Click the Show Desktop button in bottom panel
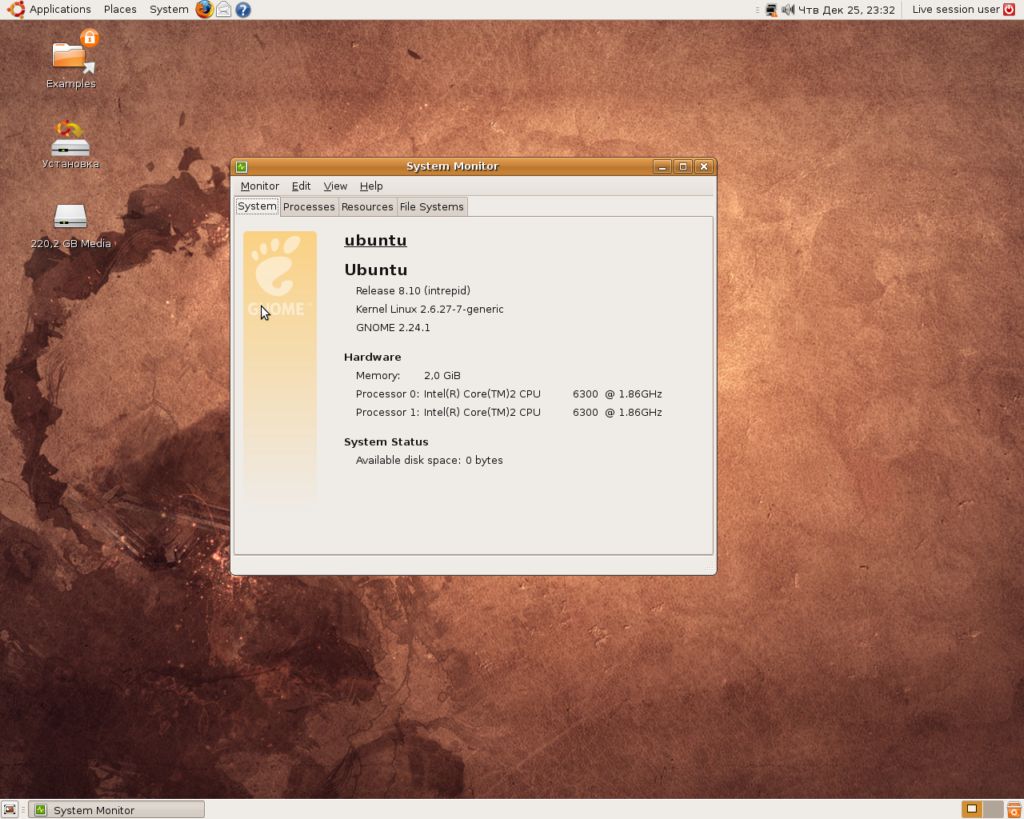Screen dimensions: 1024x819 [10, 810]
